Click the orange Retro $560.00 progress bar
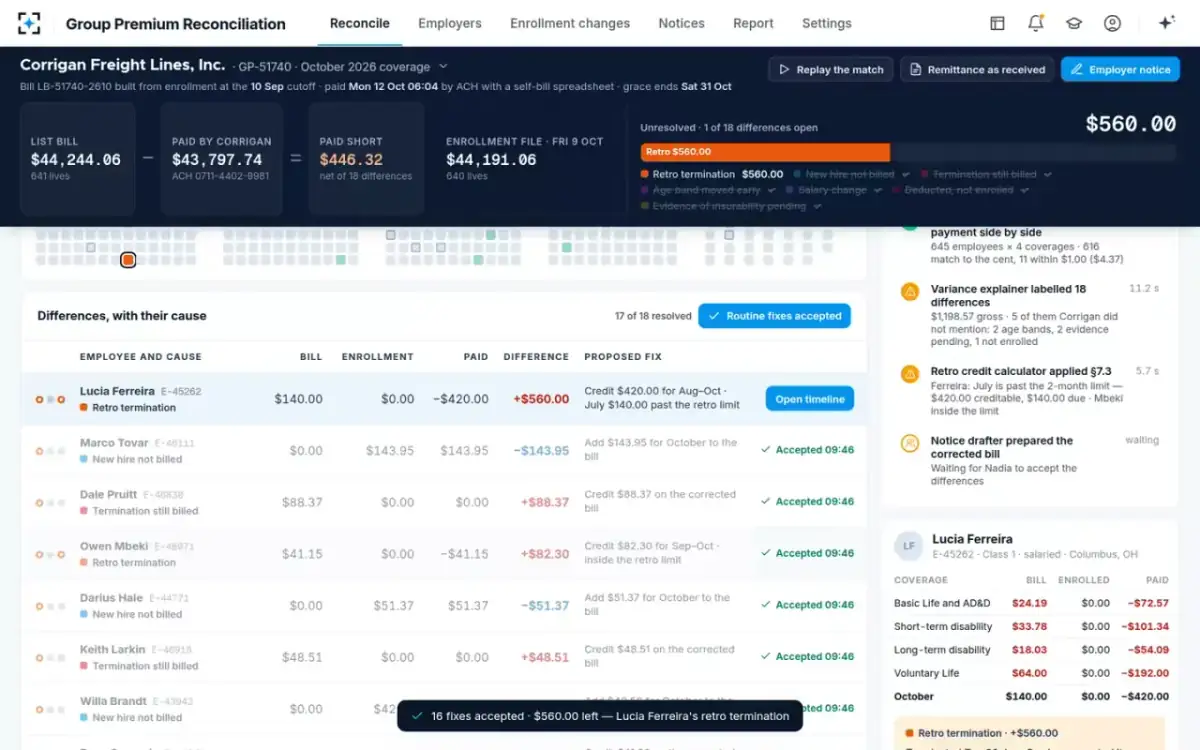The height and width of the screenshot is (750, 1200). coord(765,152)
